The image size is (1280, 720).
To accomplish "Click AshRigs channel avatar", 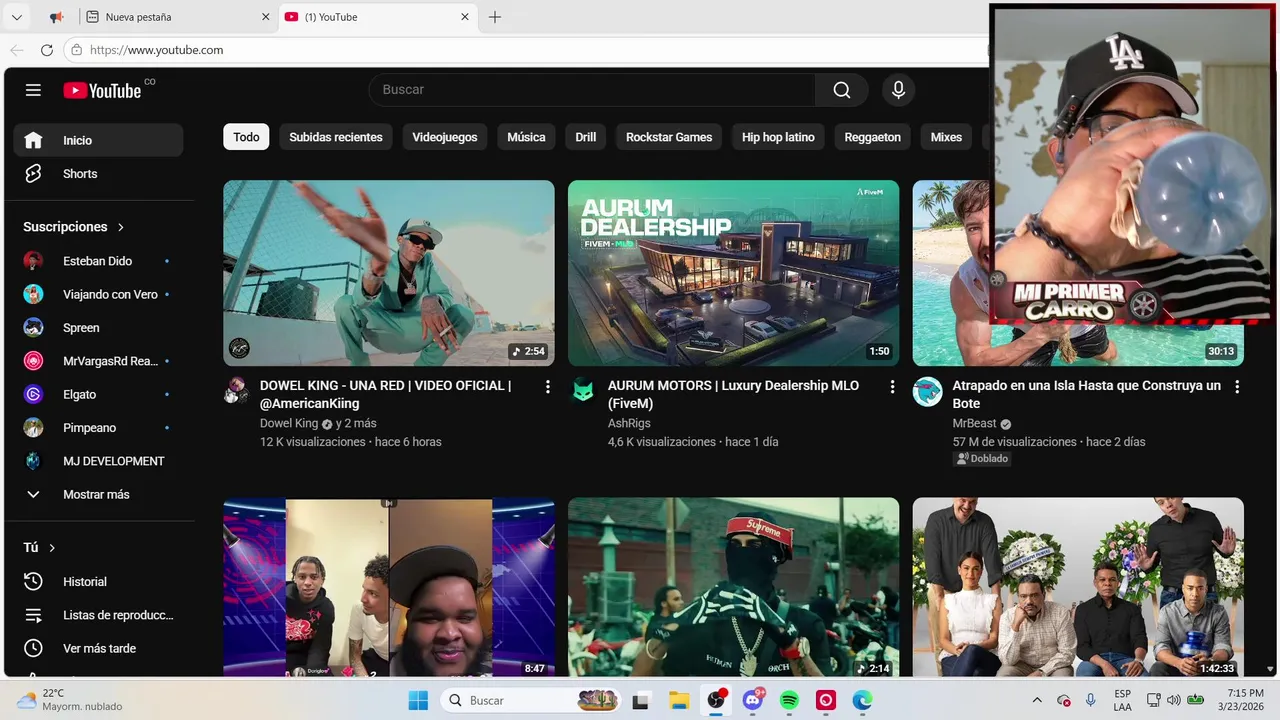I will click(582, 391).
